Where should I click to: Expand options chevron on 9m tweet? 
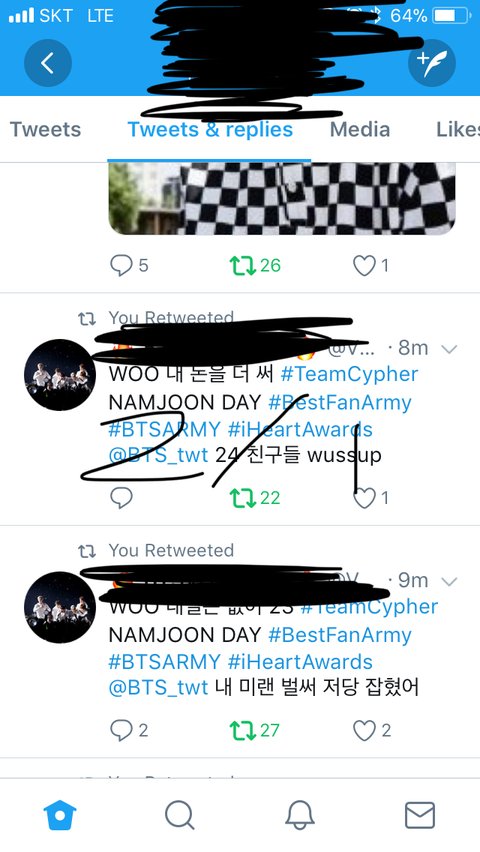pyautogui.click(x=449, y=581)
